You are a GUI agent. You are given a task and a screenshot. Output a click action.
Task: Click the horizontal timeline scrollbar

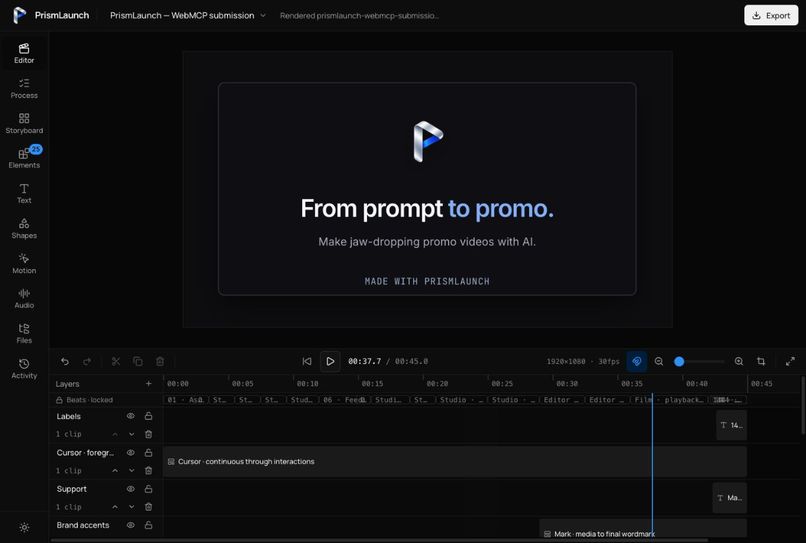379,540
